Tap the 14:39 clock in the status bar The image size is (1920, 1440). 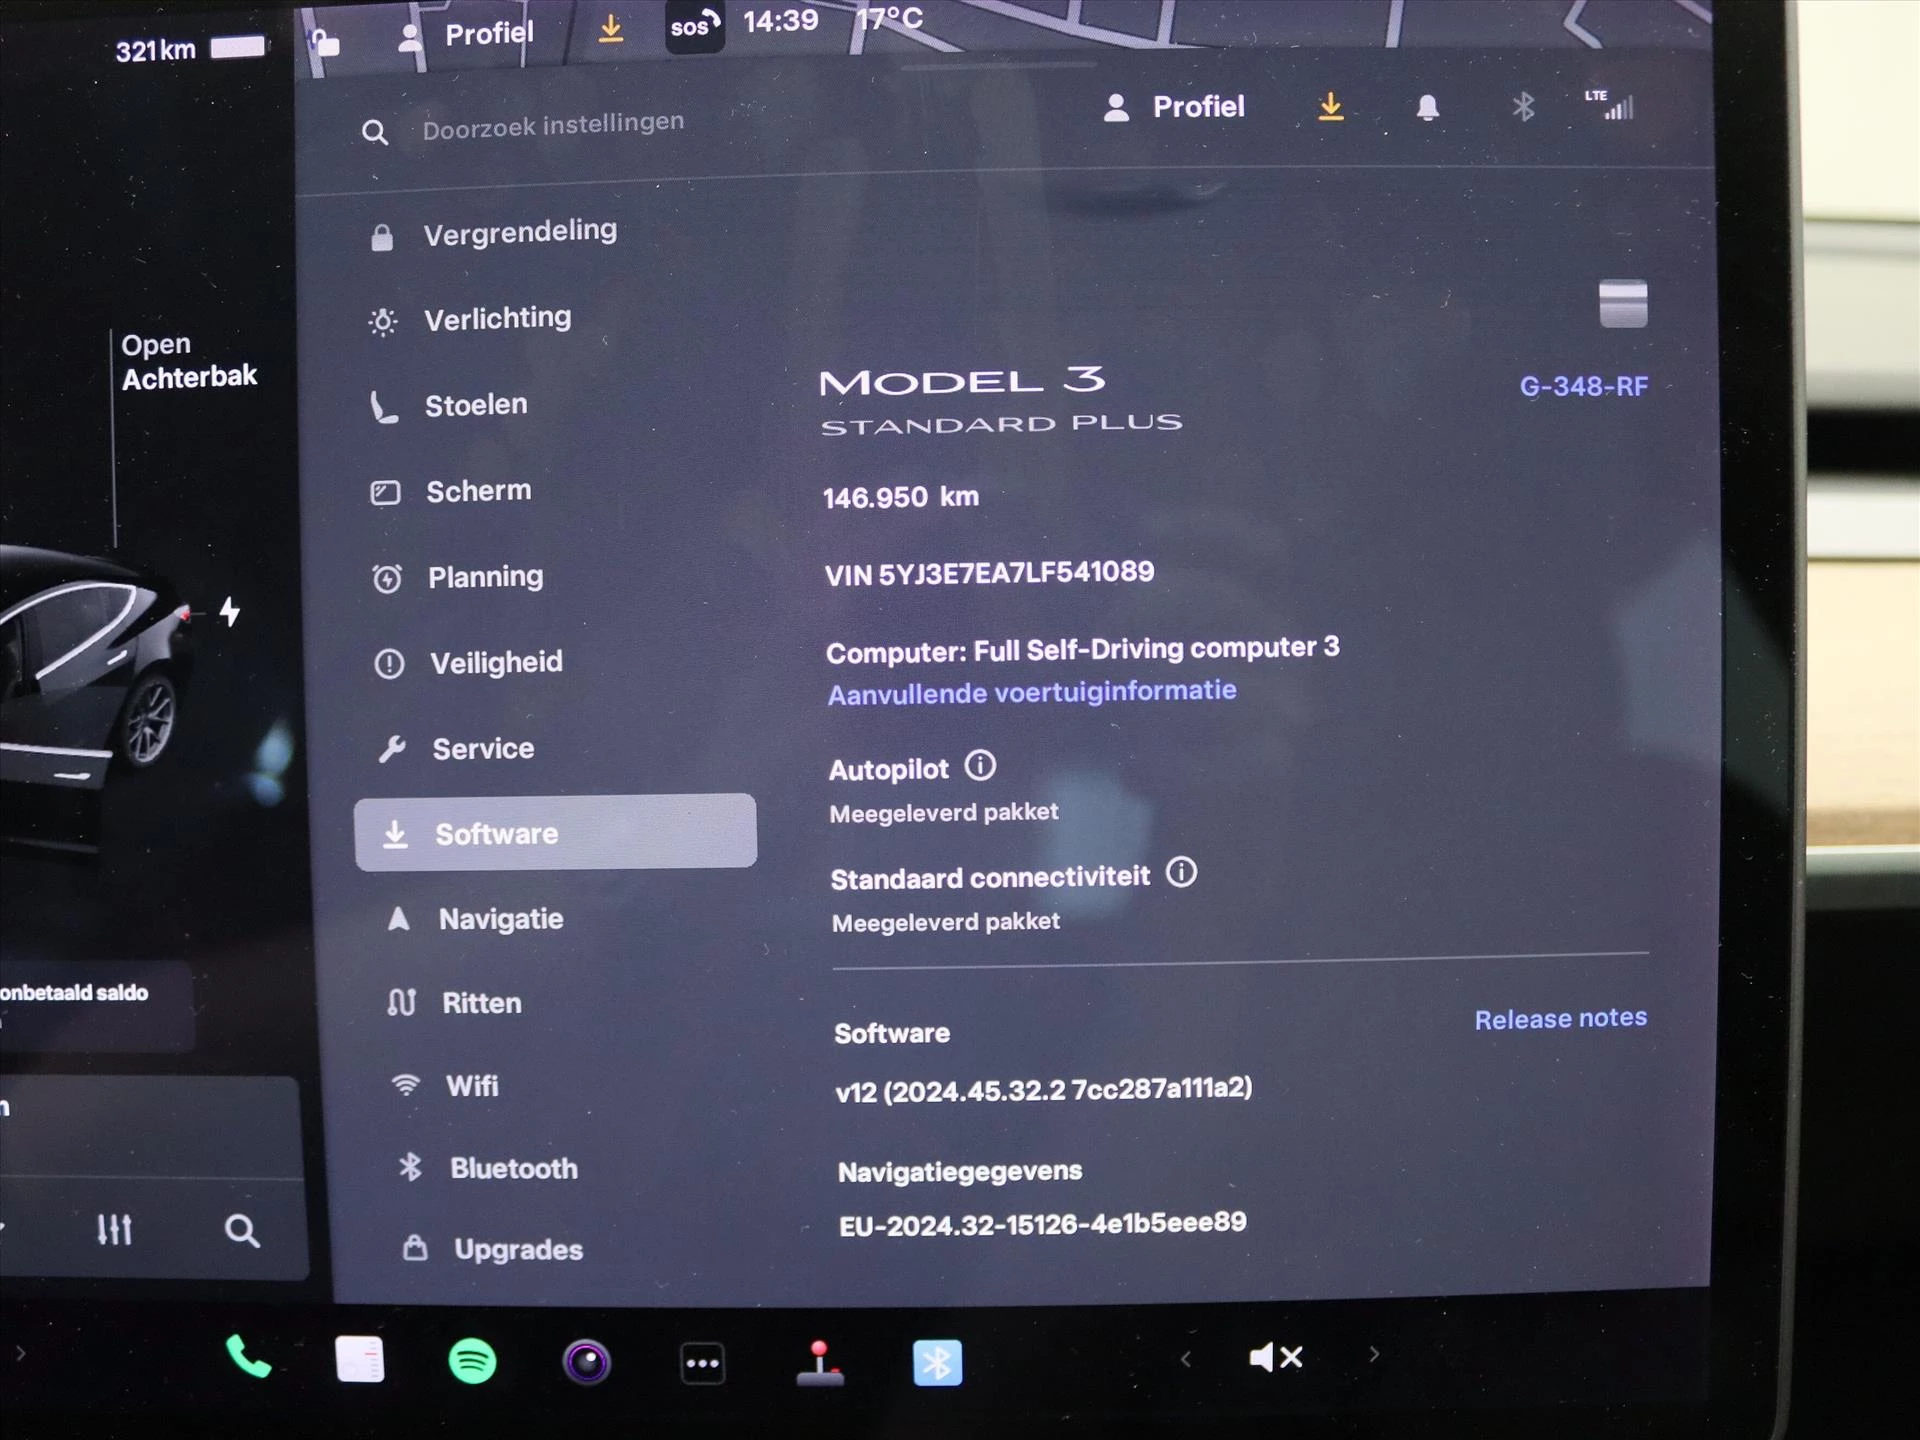coord(780,21)
